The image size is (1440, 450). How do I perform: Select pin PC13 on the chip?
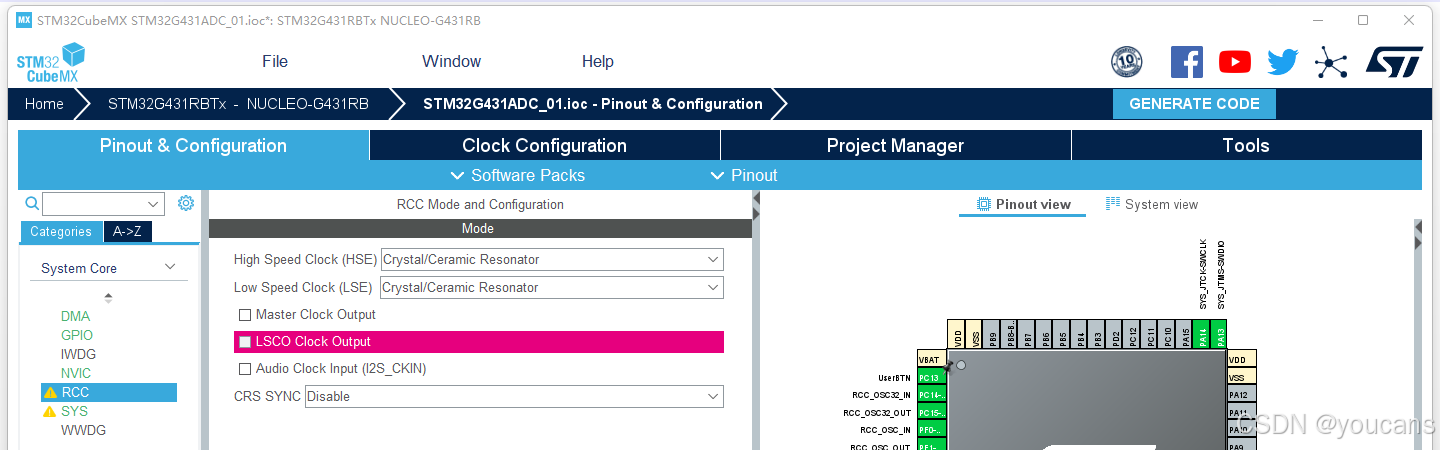pos(932,378)
